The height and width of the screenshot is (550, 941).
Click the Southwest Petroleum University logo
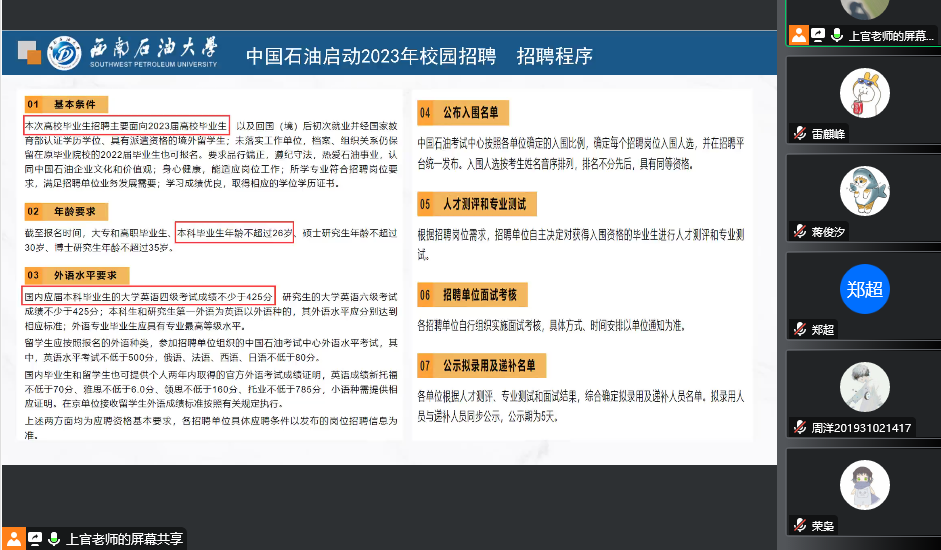point(64,52)
